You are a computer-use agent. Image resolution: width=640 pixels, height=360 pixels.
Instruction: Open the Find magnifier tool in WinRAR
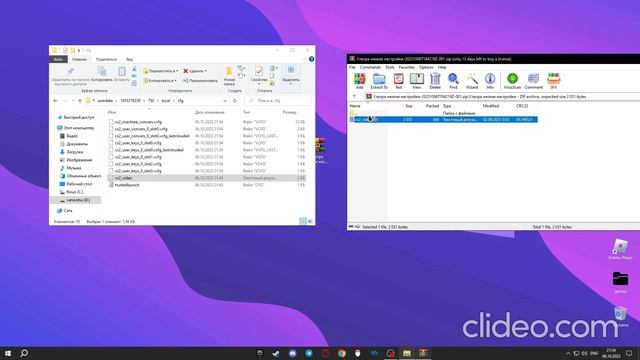453,81
